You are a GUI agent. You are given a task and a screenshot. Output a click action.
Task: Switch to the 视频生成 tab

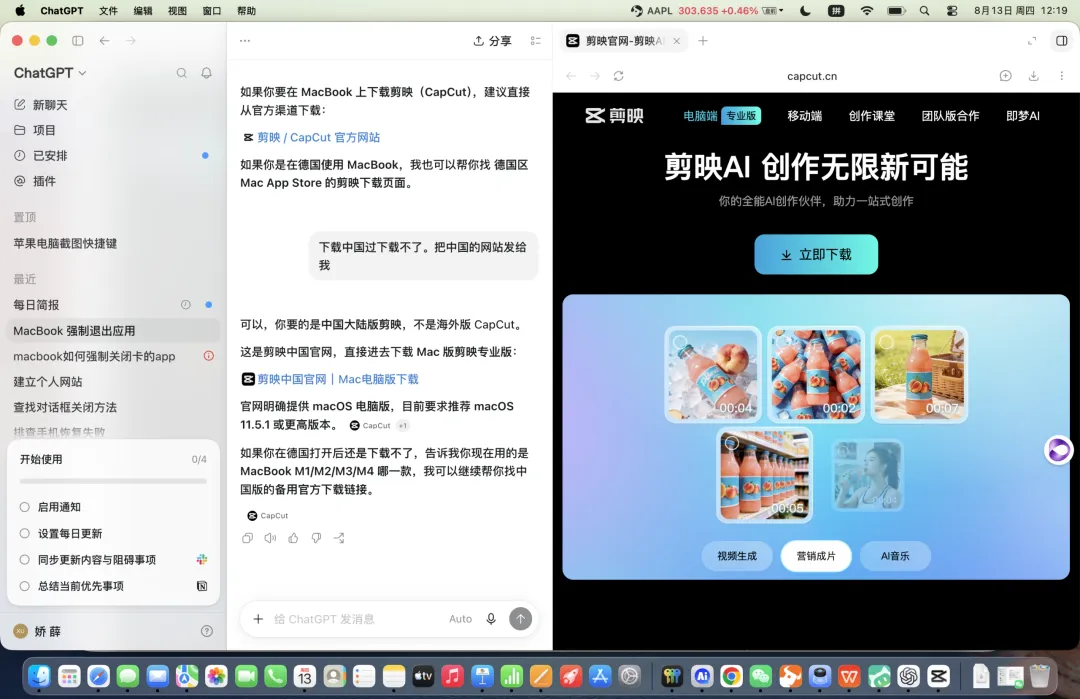coord(737,556)
